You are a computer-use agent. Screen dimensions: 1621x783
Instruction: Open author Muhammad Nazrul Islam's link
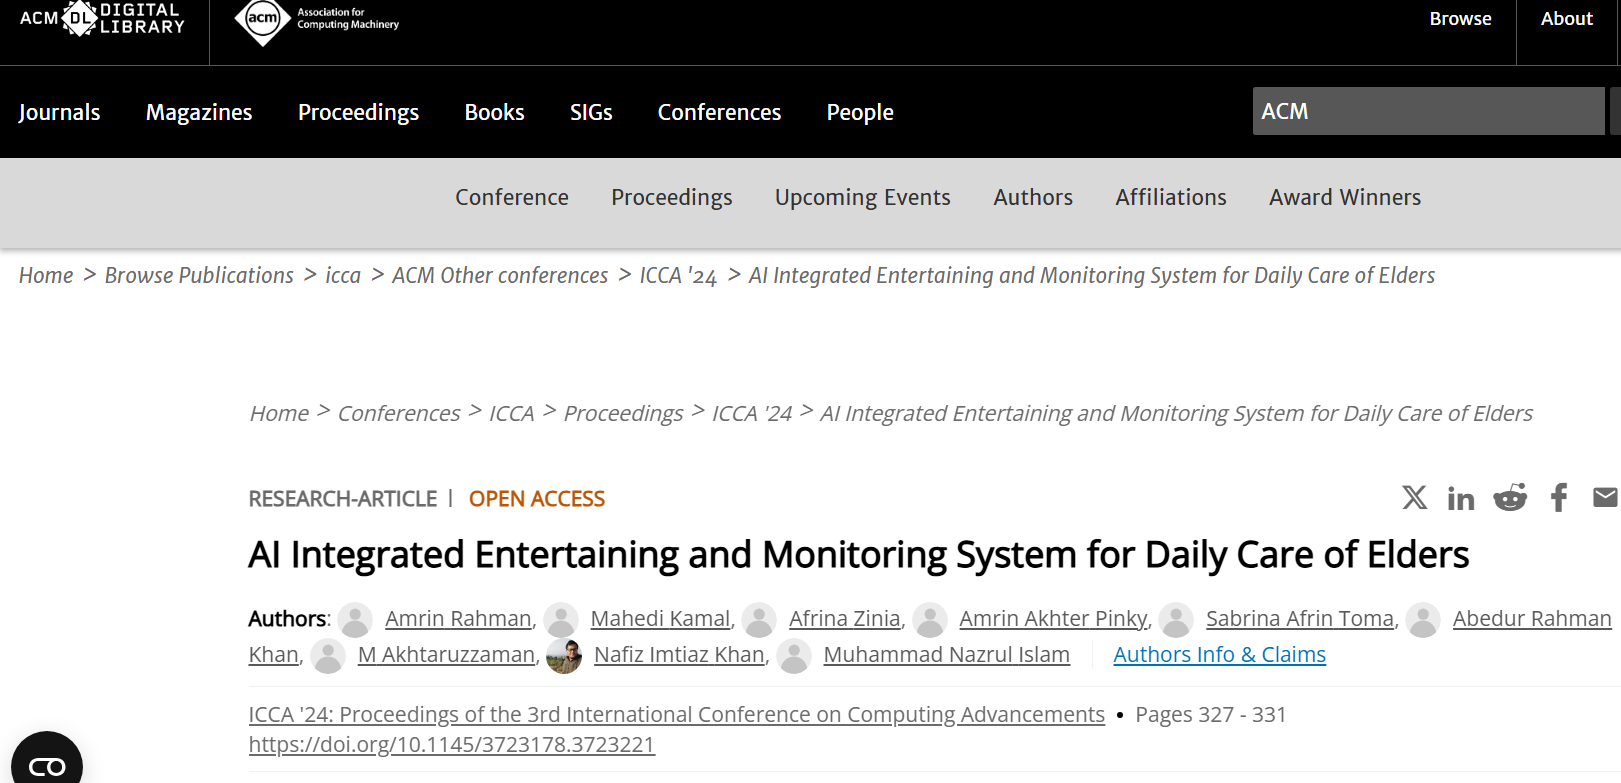coord(946,655)
